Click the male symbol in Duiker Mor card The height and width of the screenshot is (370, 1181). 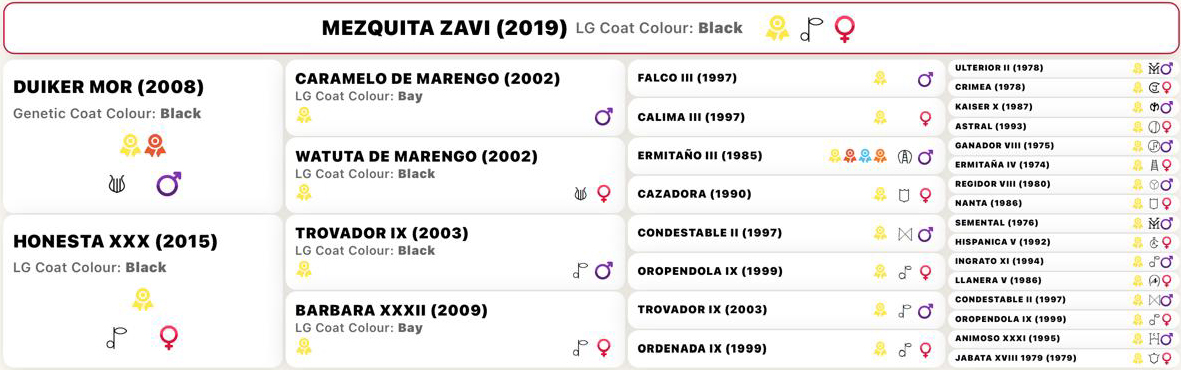pyautogui.click(x=169, y=184)
